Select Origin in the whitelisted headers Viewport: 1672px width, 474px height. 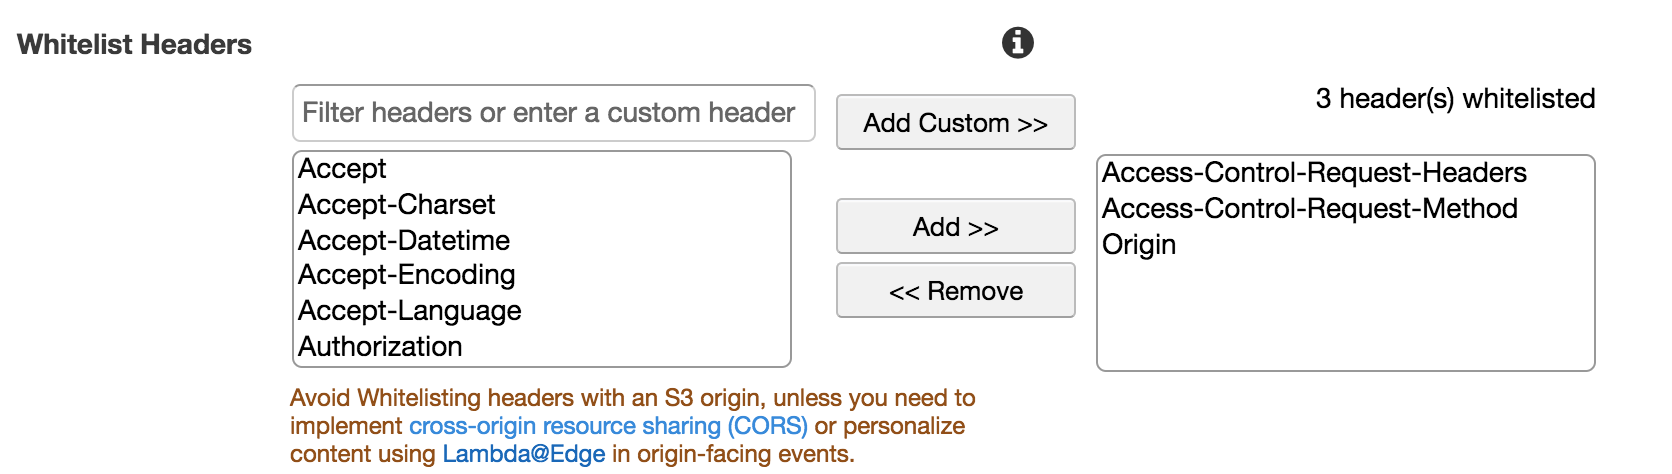1345,244
